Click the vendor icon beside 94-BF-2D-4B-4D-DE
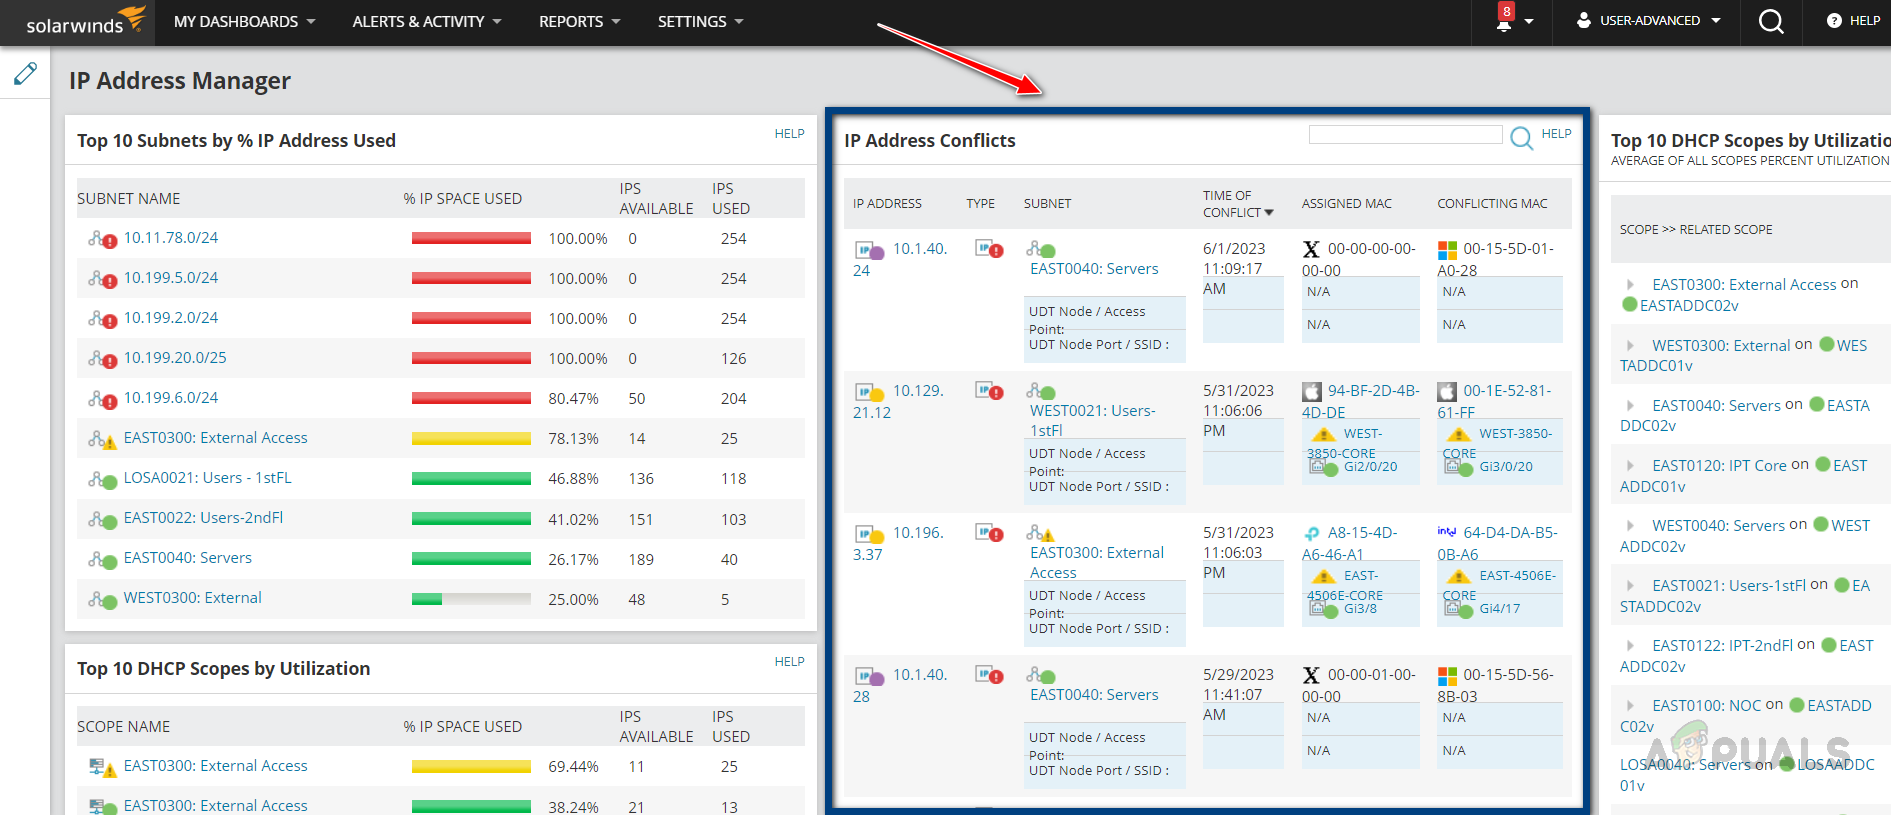1891x815 pixels. pos(1312,392)
